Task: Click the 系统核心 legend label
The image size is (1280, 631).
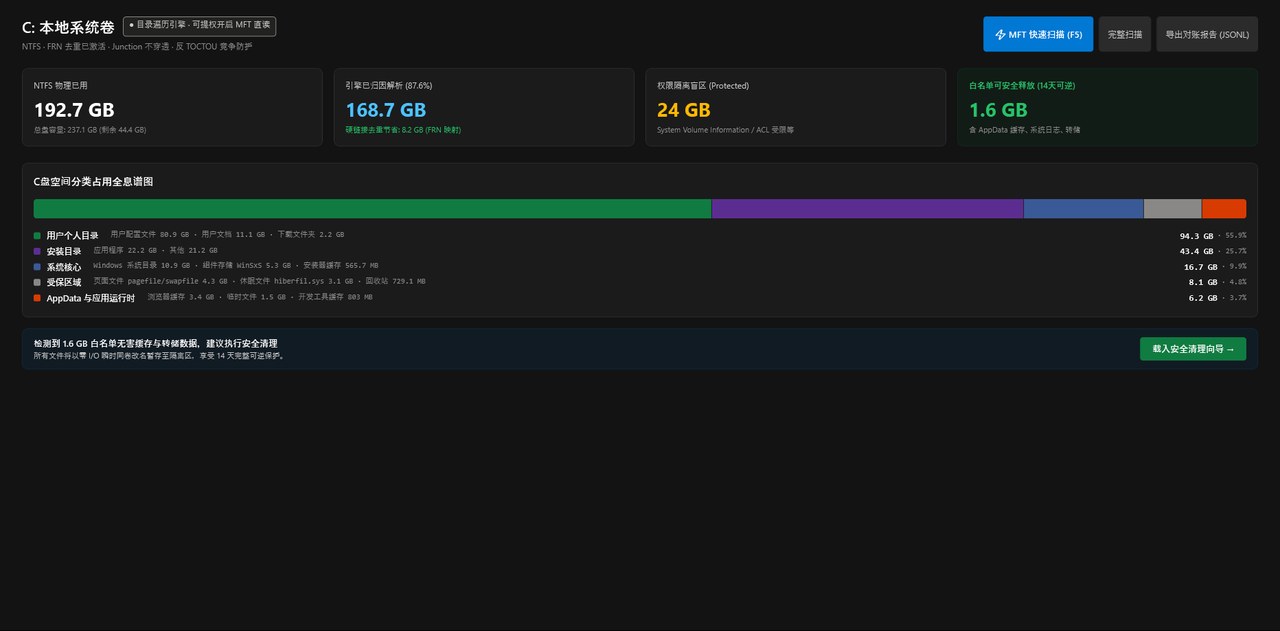Action: [x=64, y=267]
